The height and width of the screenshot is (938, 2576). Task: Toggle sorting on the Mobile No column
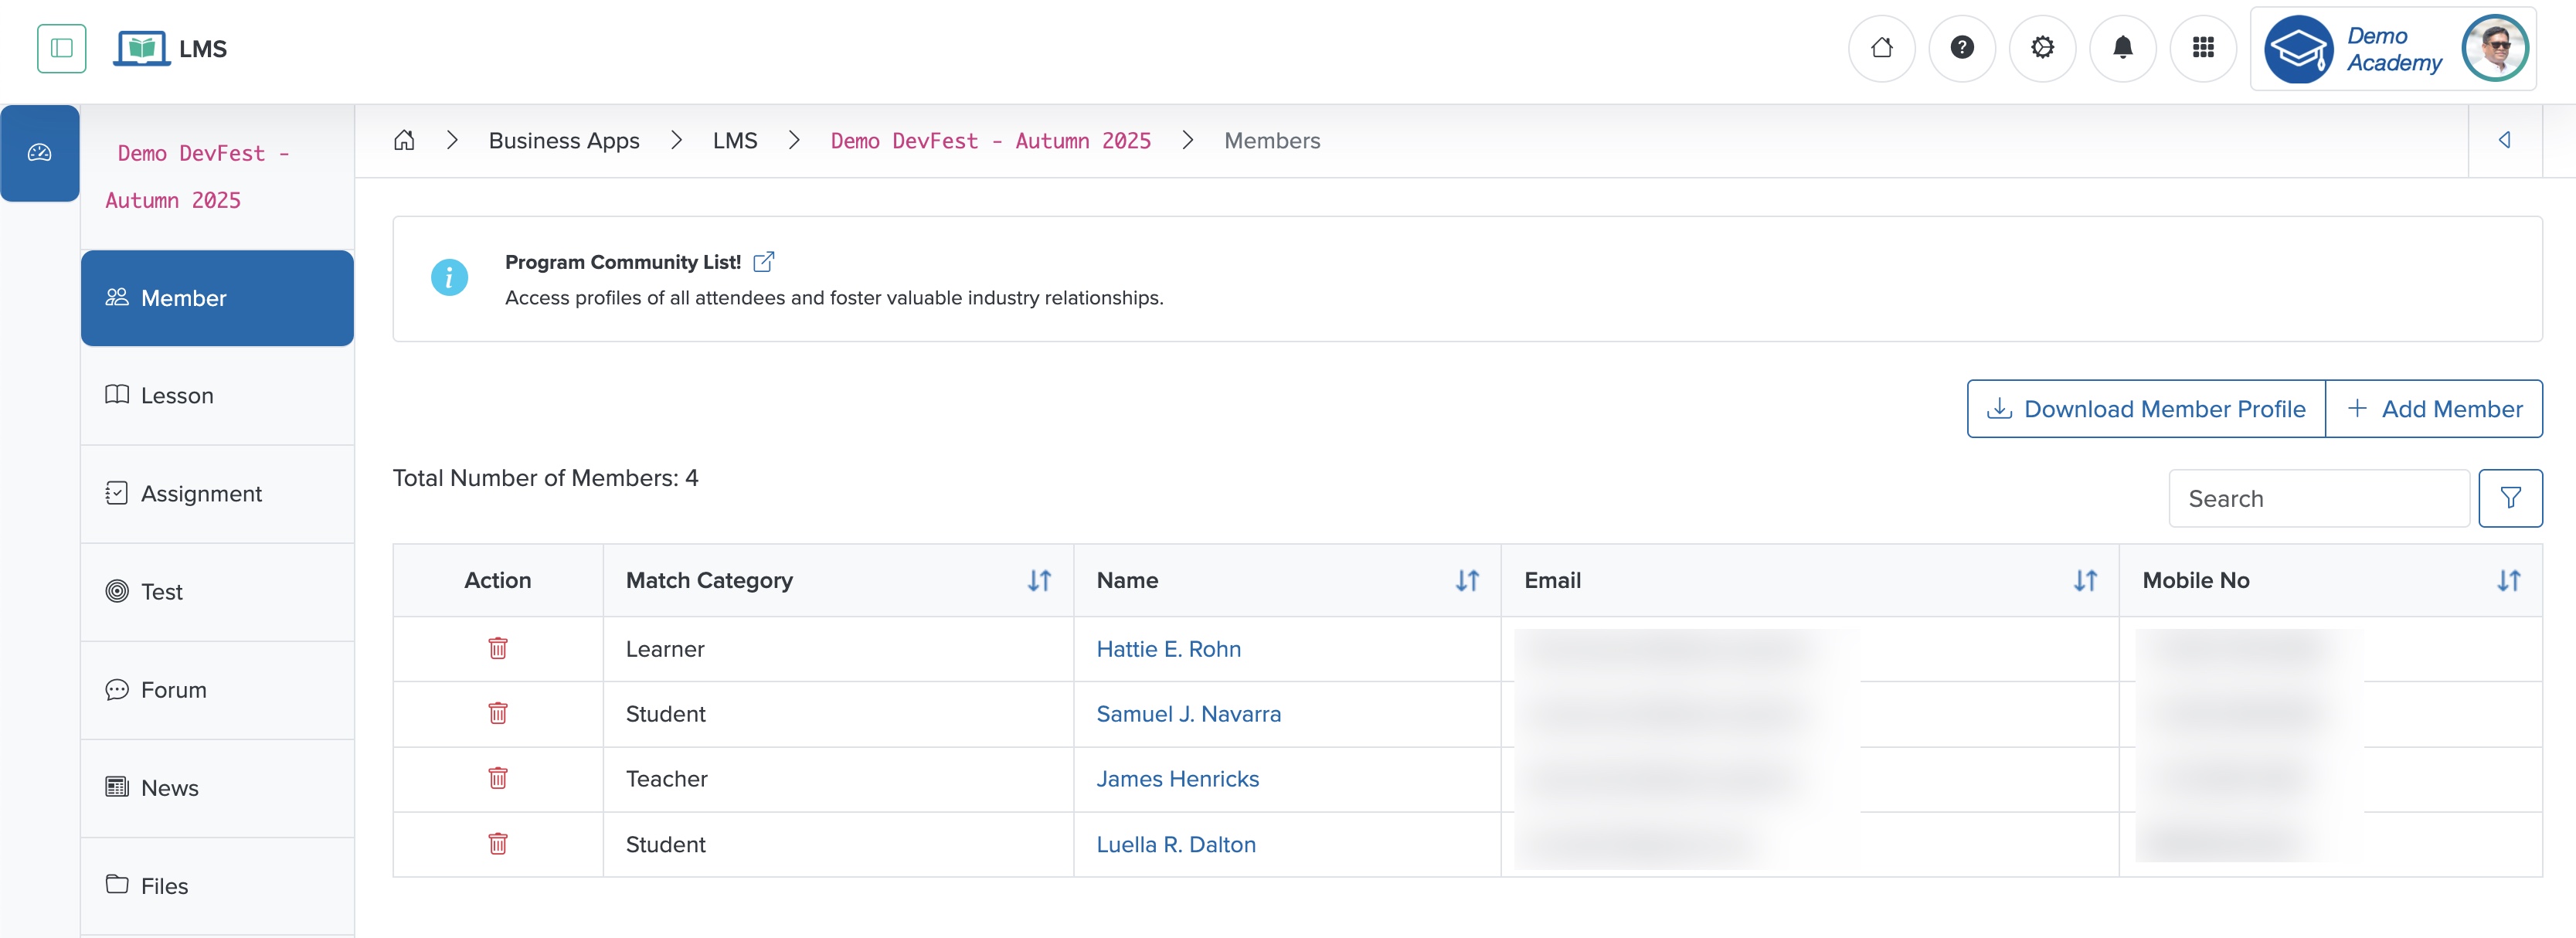click(x=2508, y=580)
